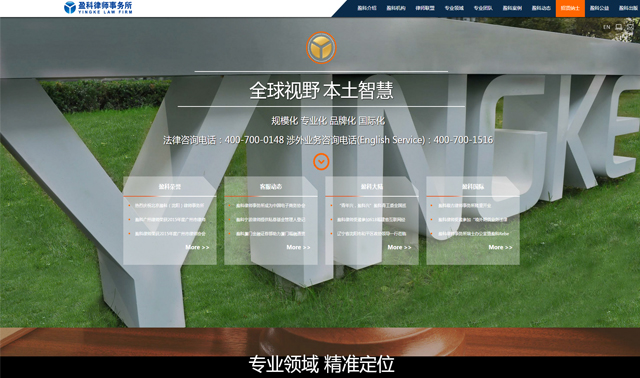Screen dimensions: 640x378
Task: Open the 盈科动态 navigation item
Action: [x=541, y=8]
